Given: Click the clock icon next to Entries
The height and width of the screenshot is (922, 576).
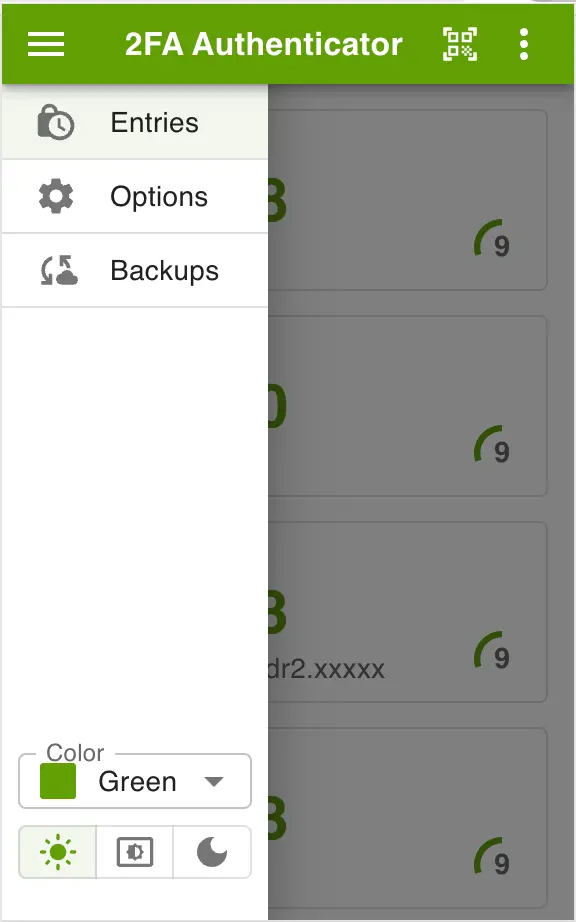Looking at the screenshot, I should 53,122.
